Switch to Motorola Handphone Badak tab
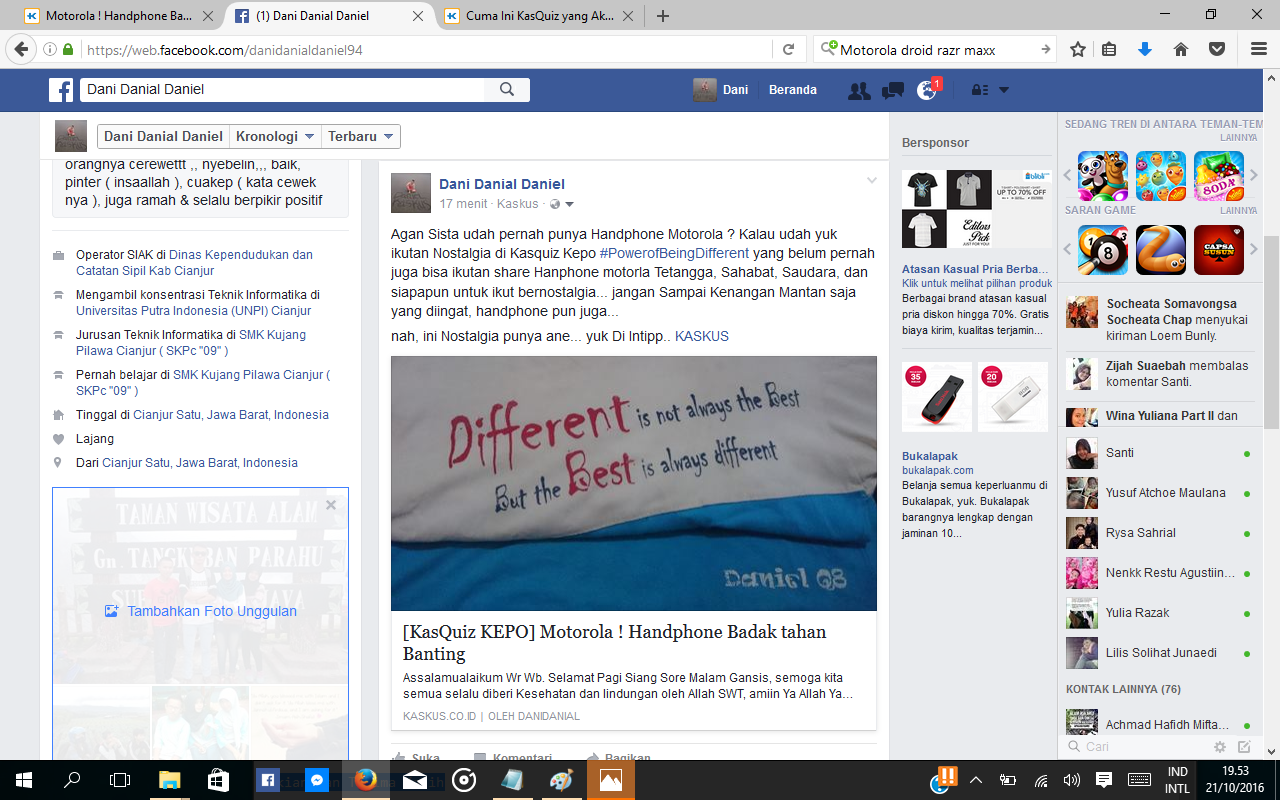 (x=118, y=16)
